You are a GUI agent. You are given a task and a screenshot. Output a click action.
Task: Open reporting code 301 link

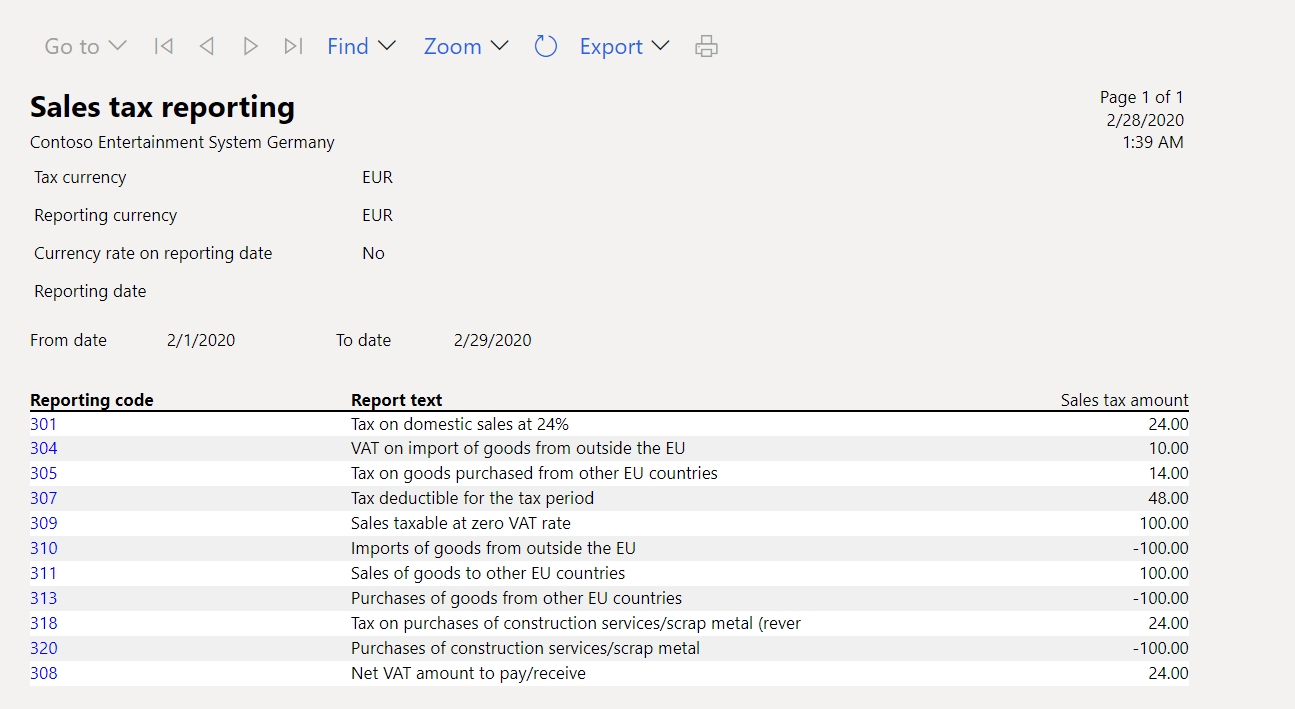point(44,424)
